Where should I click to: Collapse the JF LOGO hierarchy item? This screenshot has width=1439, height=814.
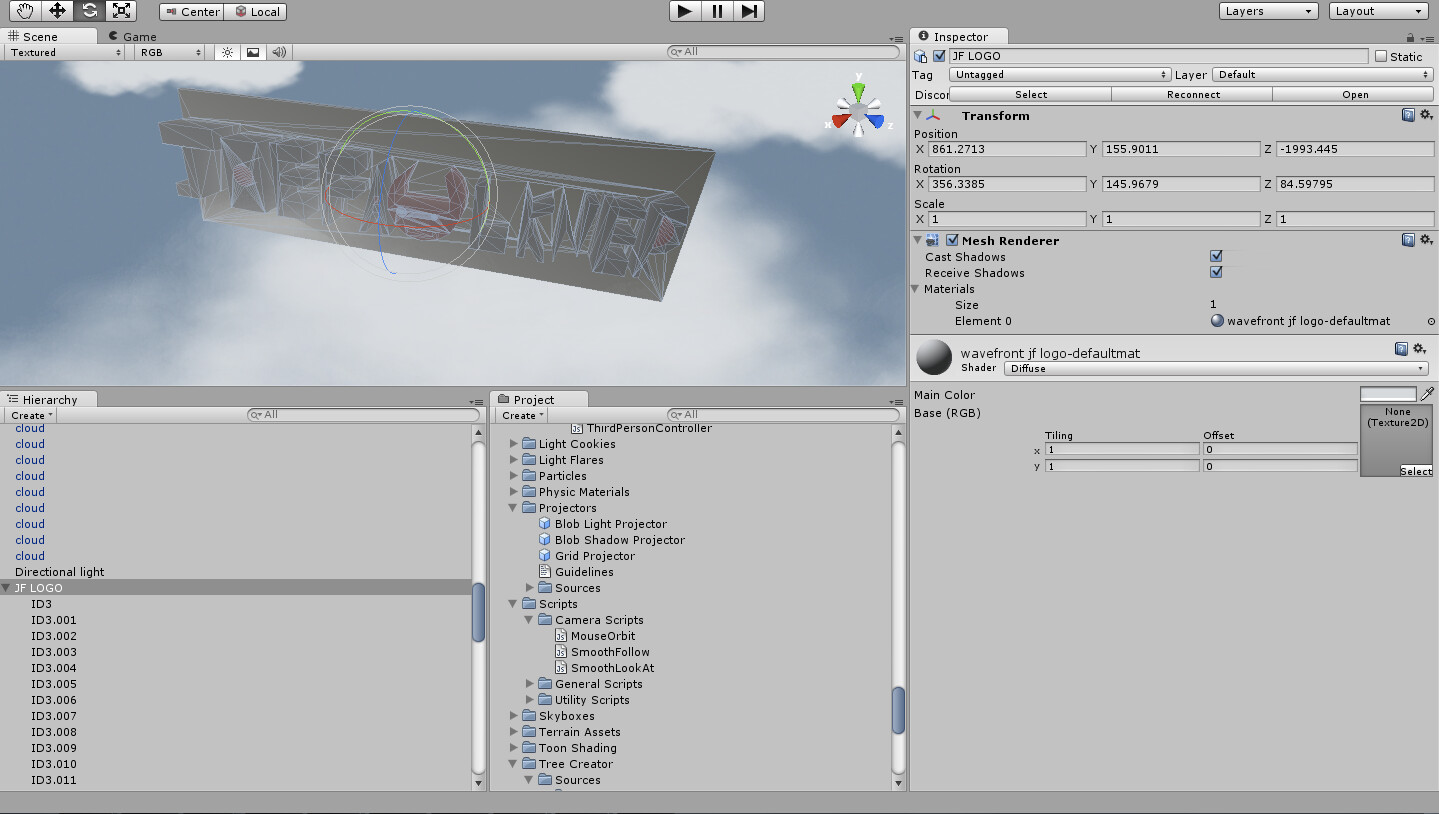(x=8, y=588)
